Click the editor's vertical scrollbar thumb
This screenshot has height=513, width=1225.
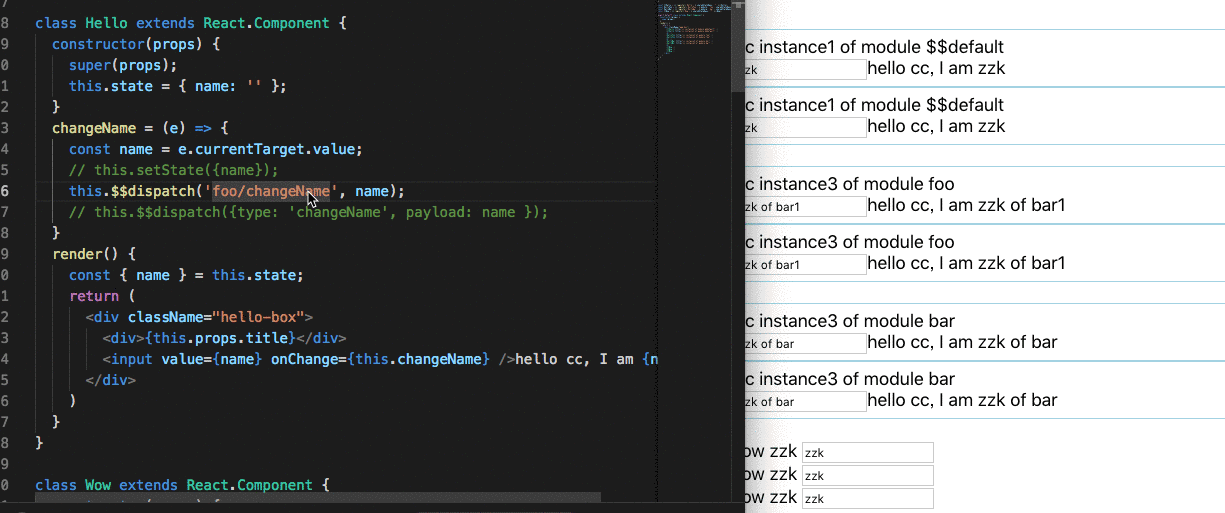[738, 46]
